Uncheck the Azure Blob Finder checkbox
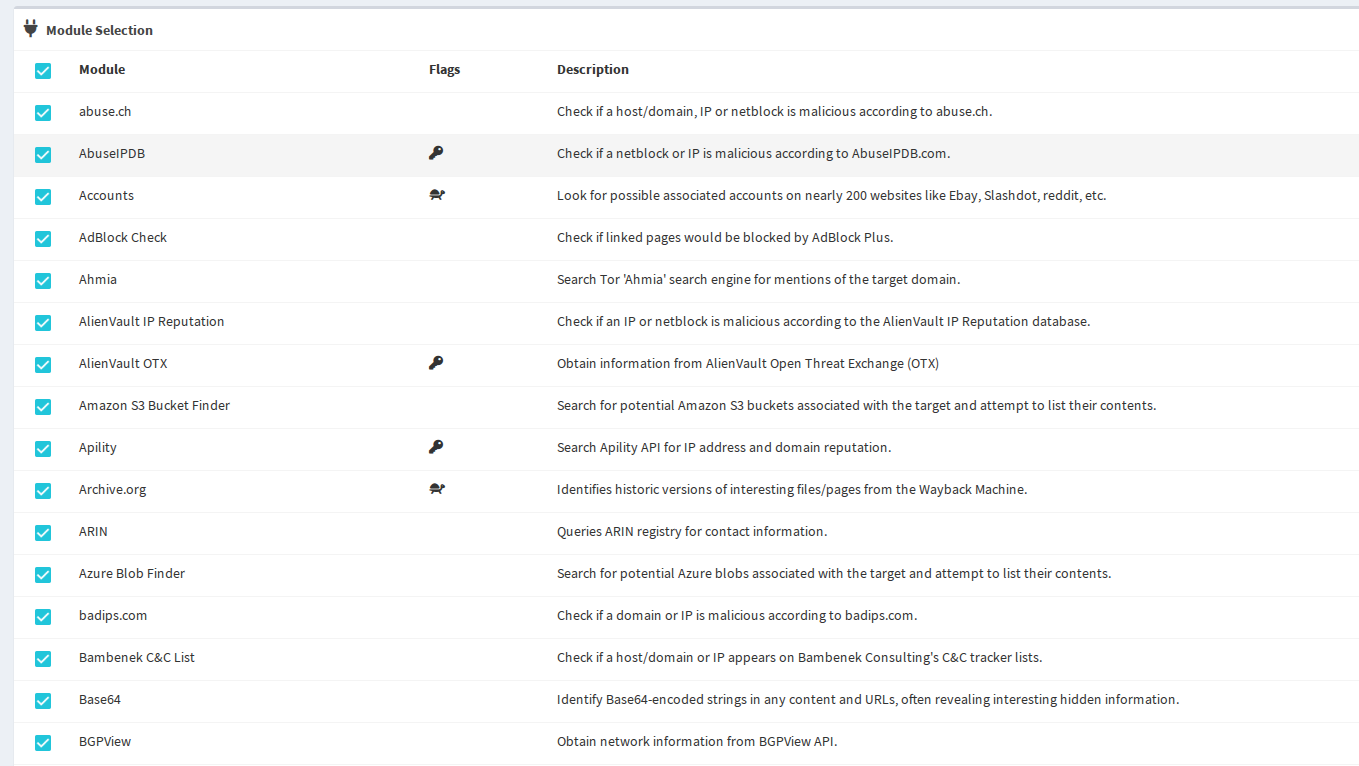Image resolution: width=1359 pixels, height=766 pixels. pos(43,575)
